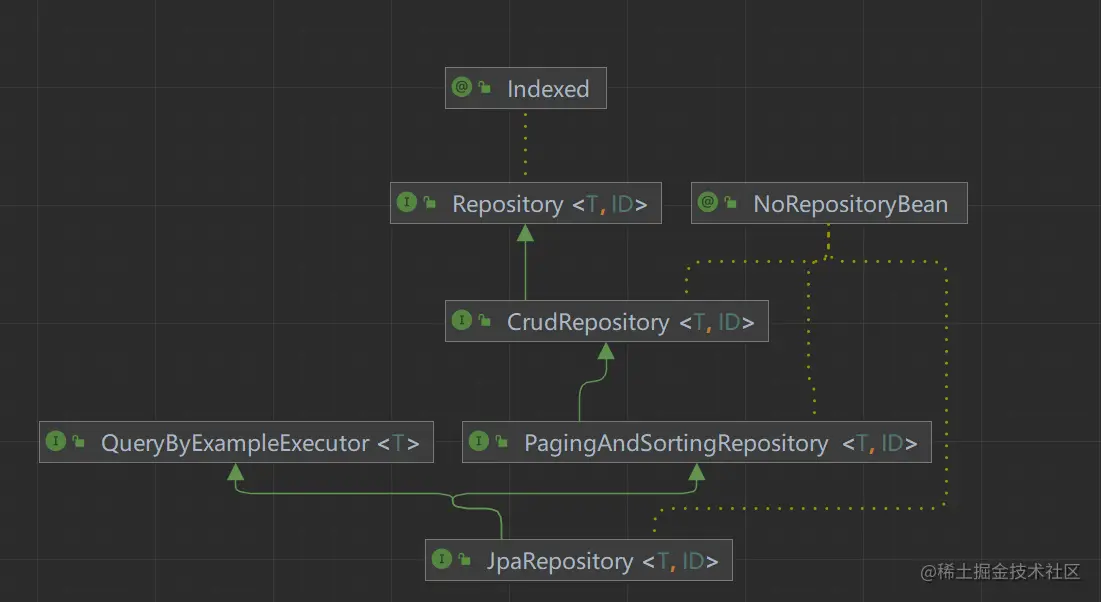Click interface icon on CrudRepository node
1101x602 pixels.
[461, 320]
